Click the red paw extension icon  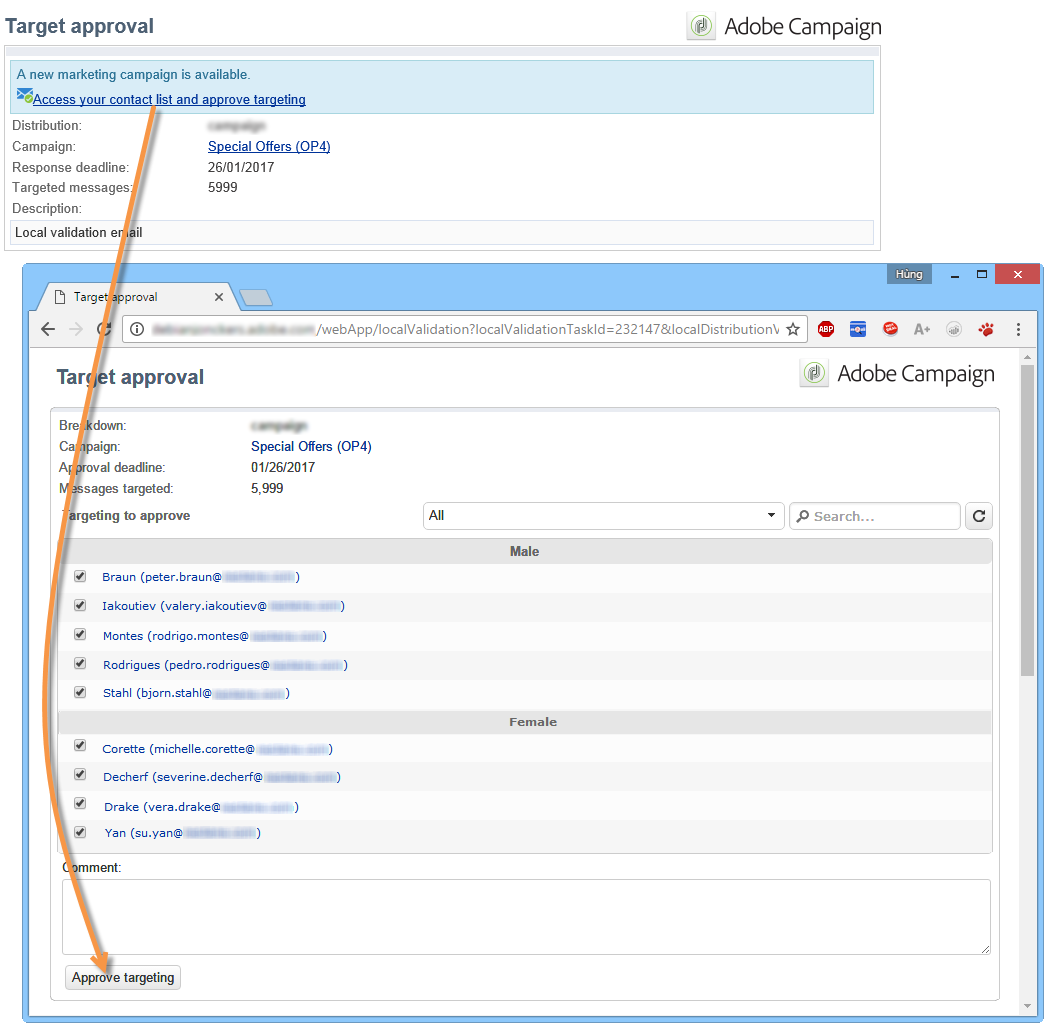click(x=986, y=329)
